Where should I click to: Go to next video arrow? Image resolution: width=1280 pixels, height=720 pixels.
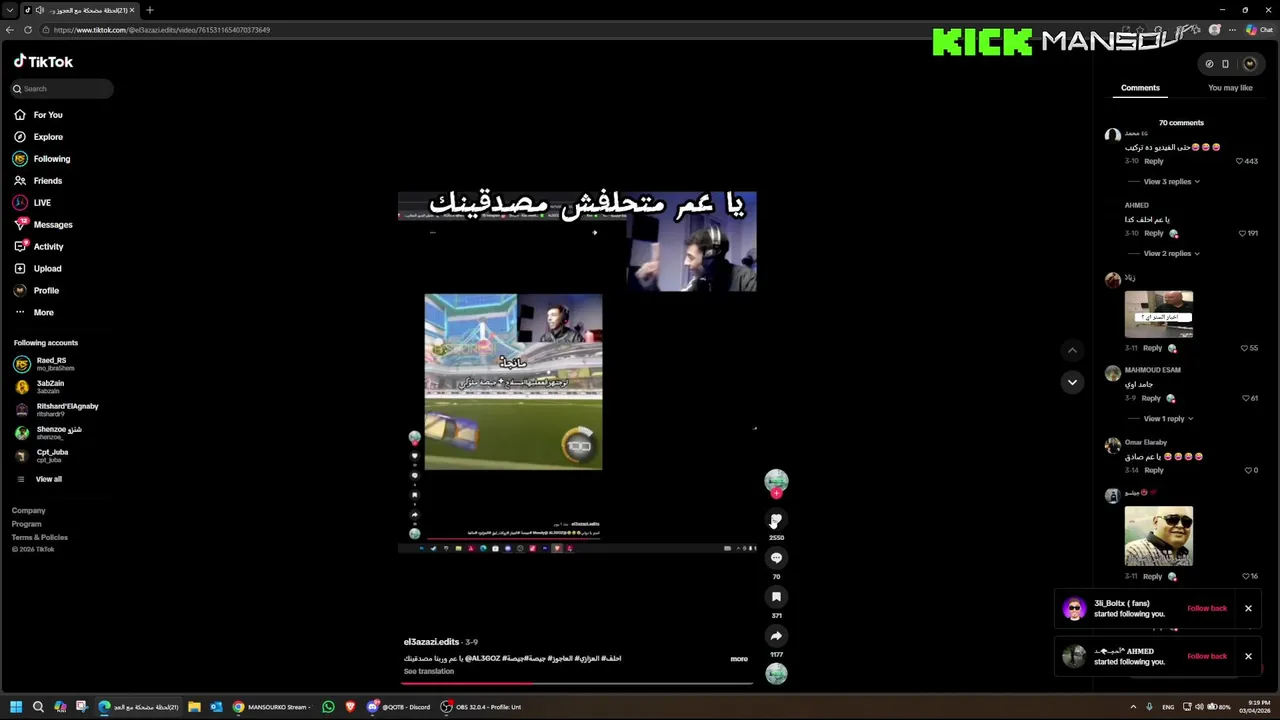1072,382
